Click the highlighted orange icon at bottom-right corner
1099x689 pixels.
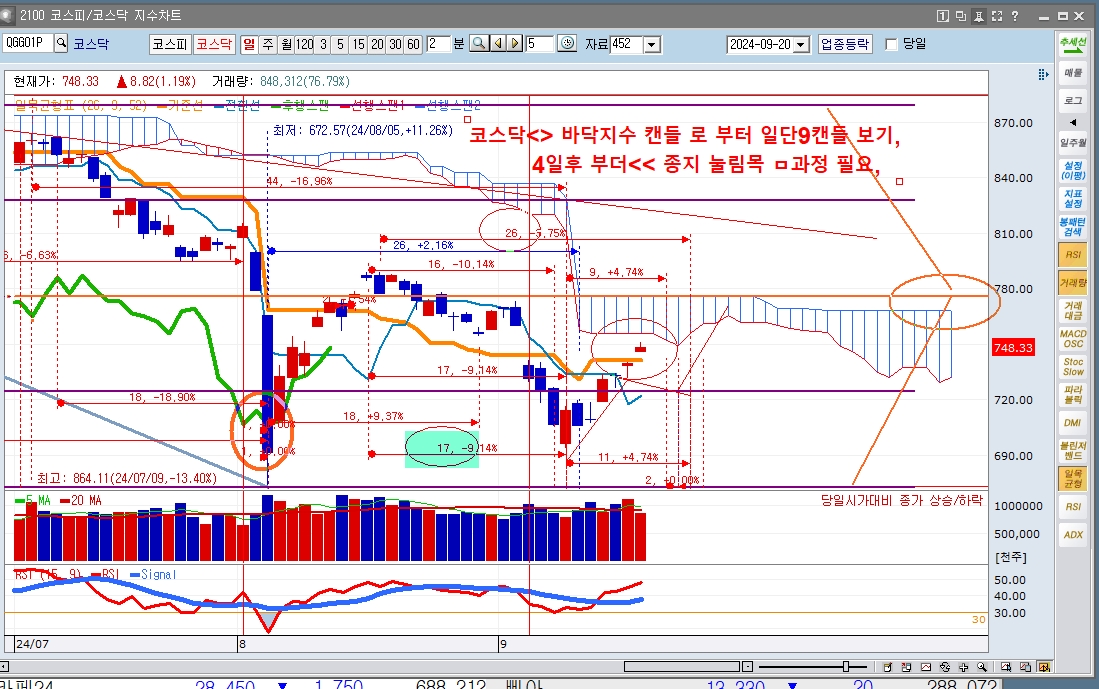point(1044,667)
